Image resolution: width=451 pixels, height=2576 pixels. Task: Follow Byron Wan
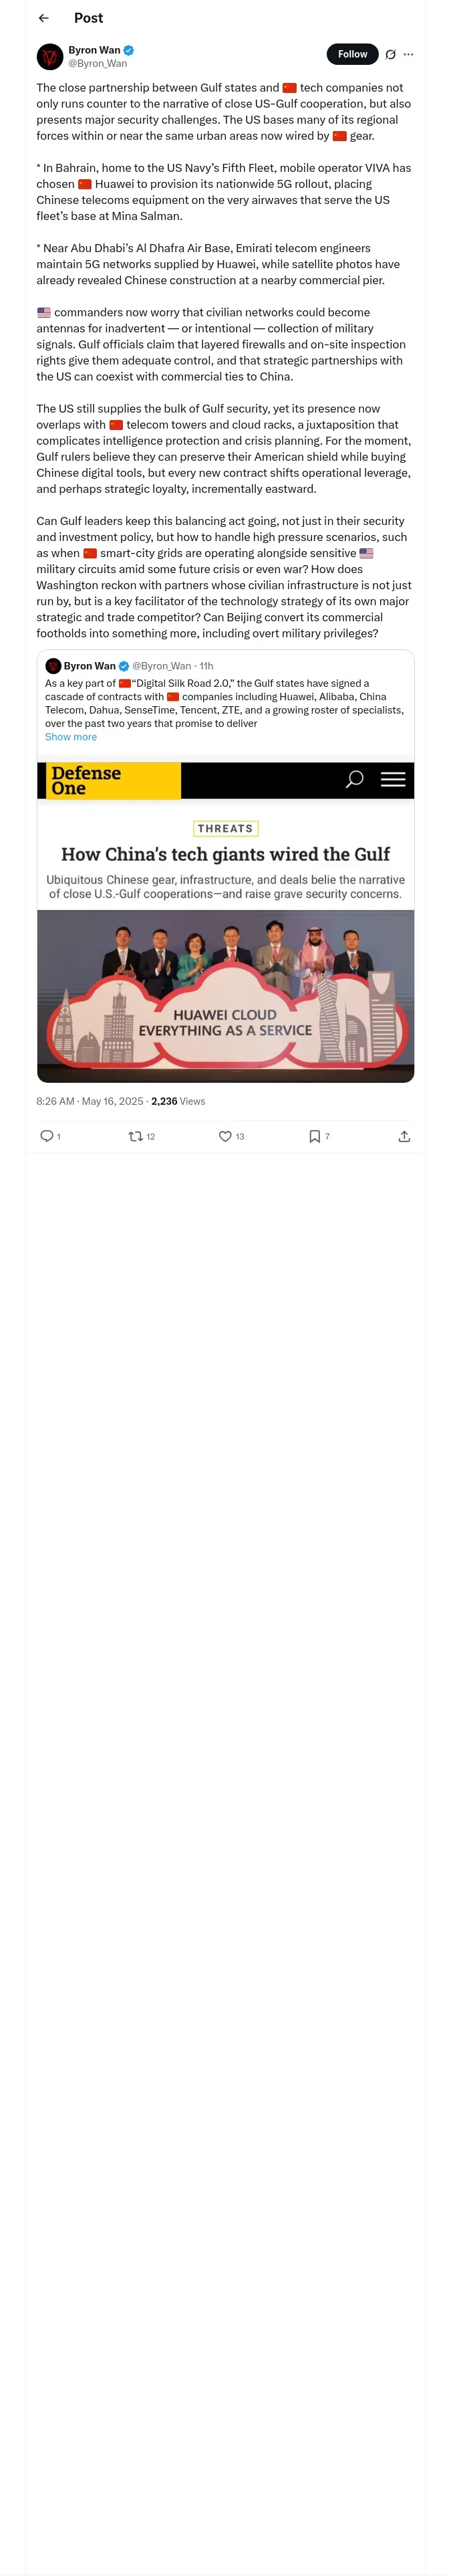point(352,54)
